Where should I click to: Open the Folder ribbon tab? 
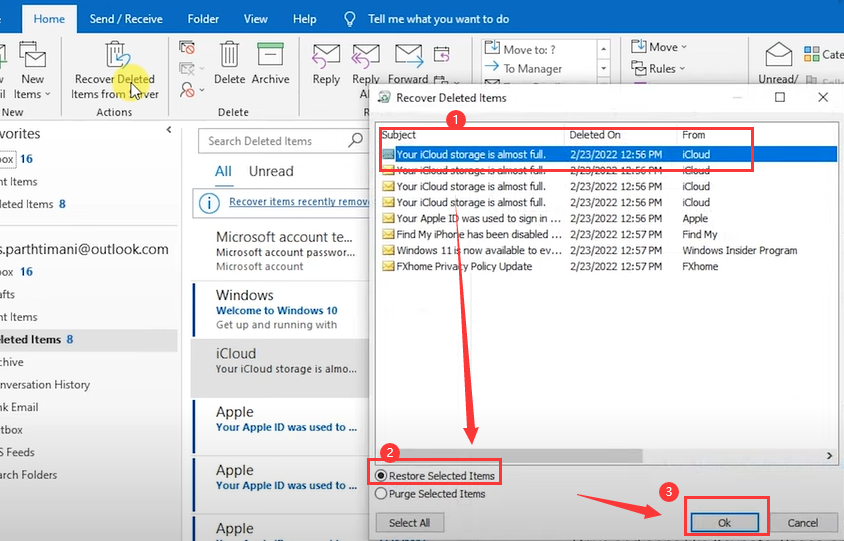[x=203, y=19]
